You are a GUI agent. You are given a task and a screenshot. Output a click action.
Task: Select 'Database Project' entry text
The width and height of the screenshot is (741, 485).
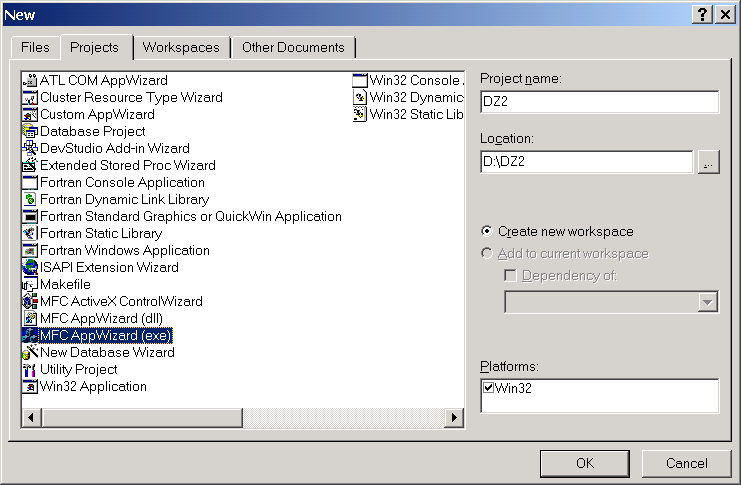(93, 131)
